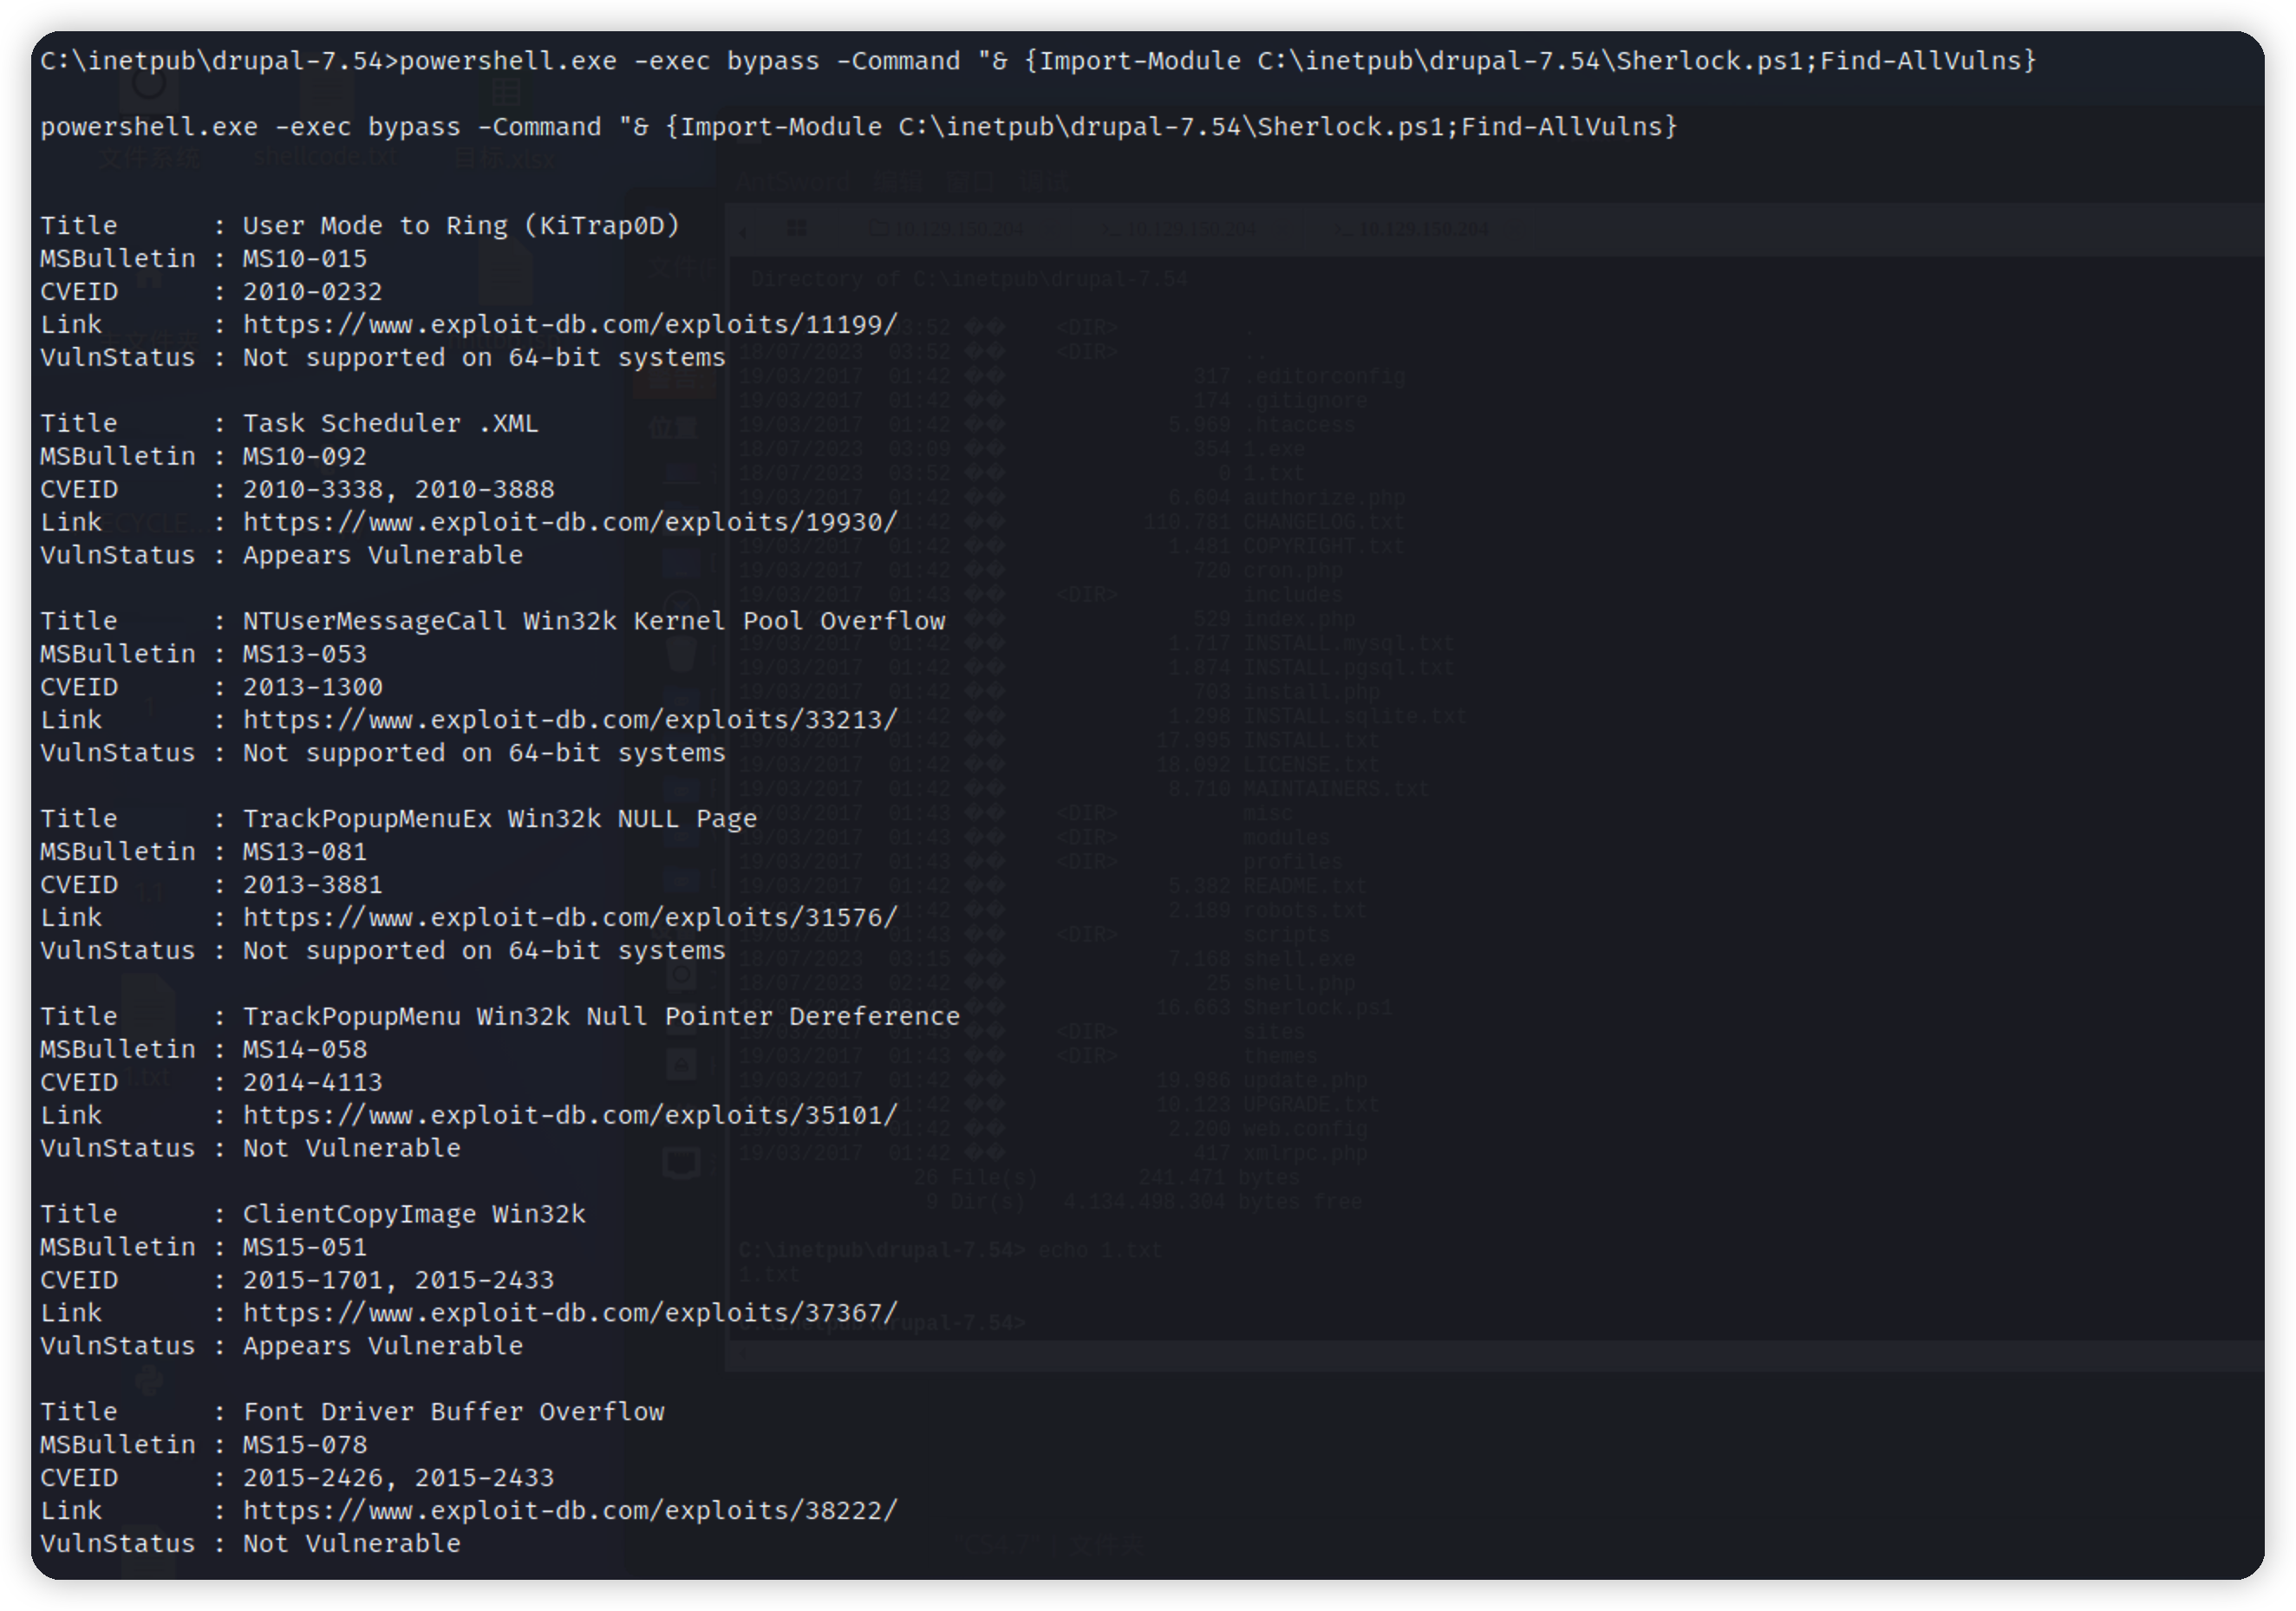Click the NTUserMessageCall Win32k Kernel Pool Overflow title
The height and width of the screenshot is (1611, 2296).
pyautogui.click(x=593, y=621)
